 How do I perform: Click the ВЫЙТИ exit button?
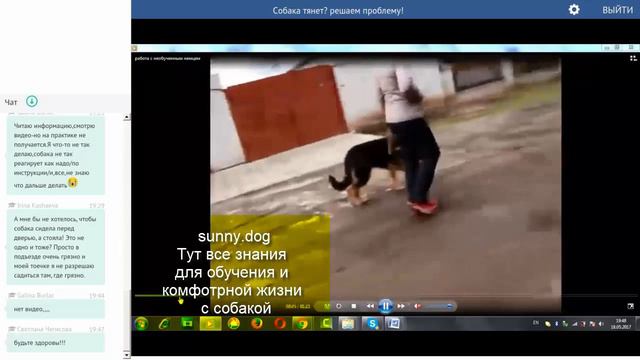click(x=618, y=10)
